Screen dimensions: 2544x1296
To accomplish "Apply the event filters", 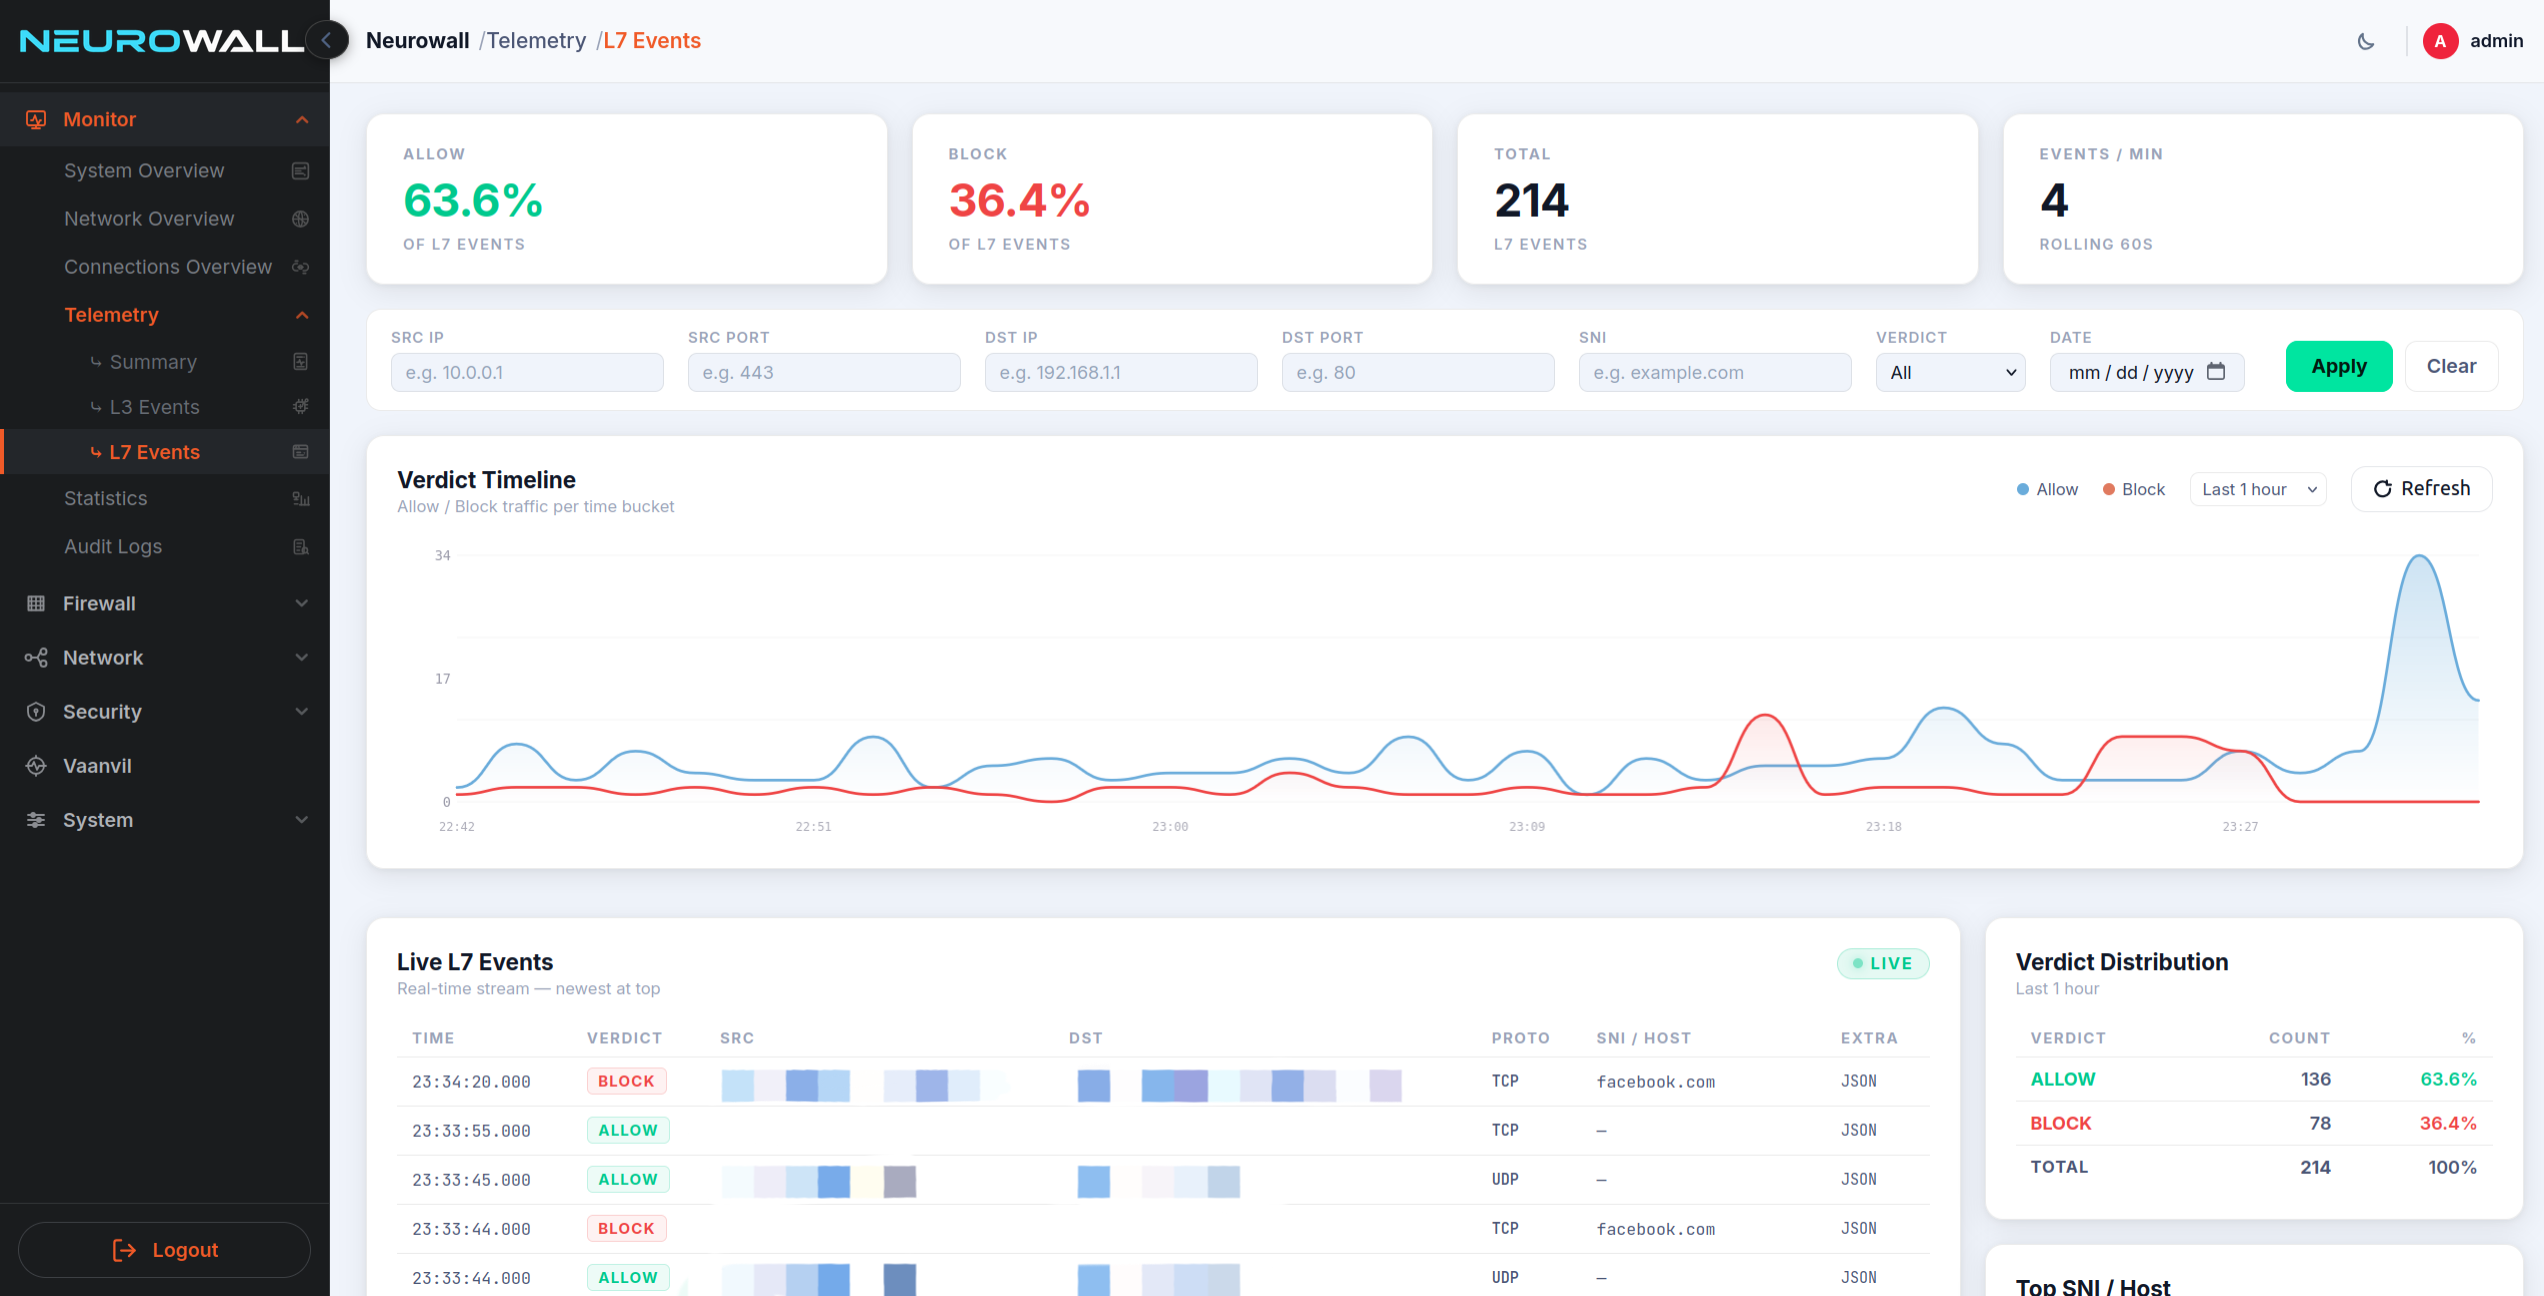I will coord(2339,366).
